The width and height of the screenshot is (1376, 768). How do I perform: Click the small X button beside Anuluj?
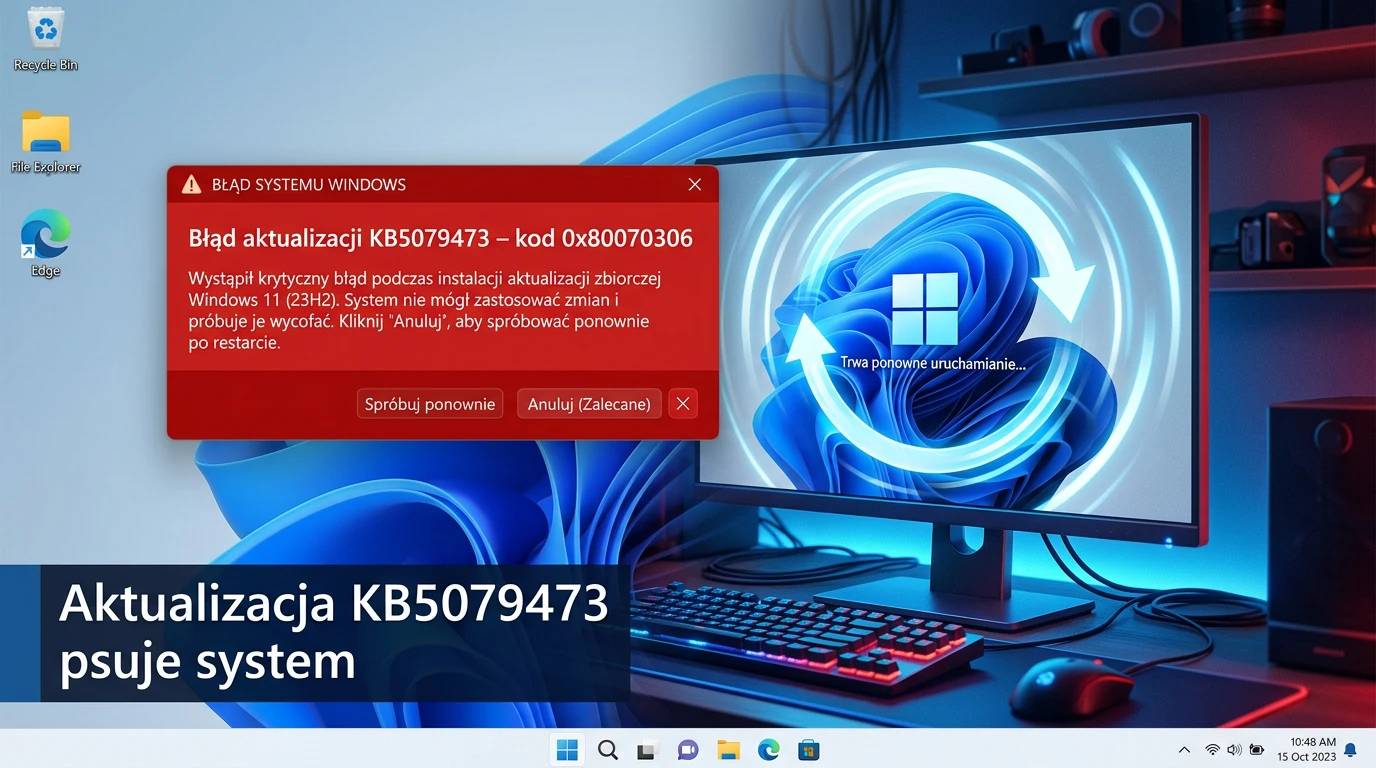683,404
